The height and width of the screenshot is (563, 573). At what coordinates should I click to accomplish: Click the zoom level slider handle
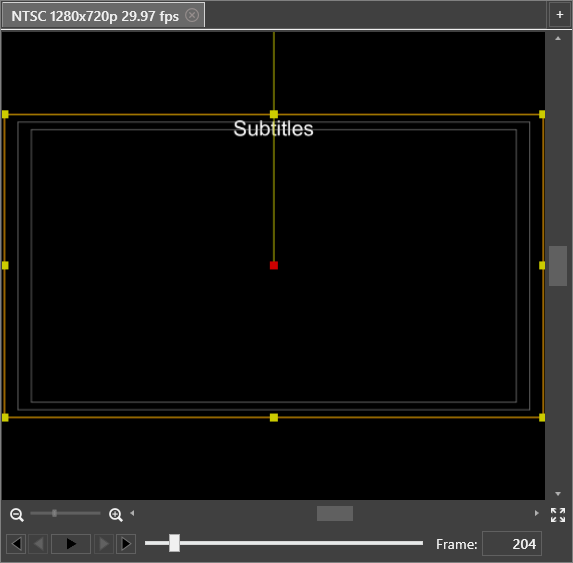pyautogui.click(x=54, y=513)
